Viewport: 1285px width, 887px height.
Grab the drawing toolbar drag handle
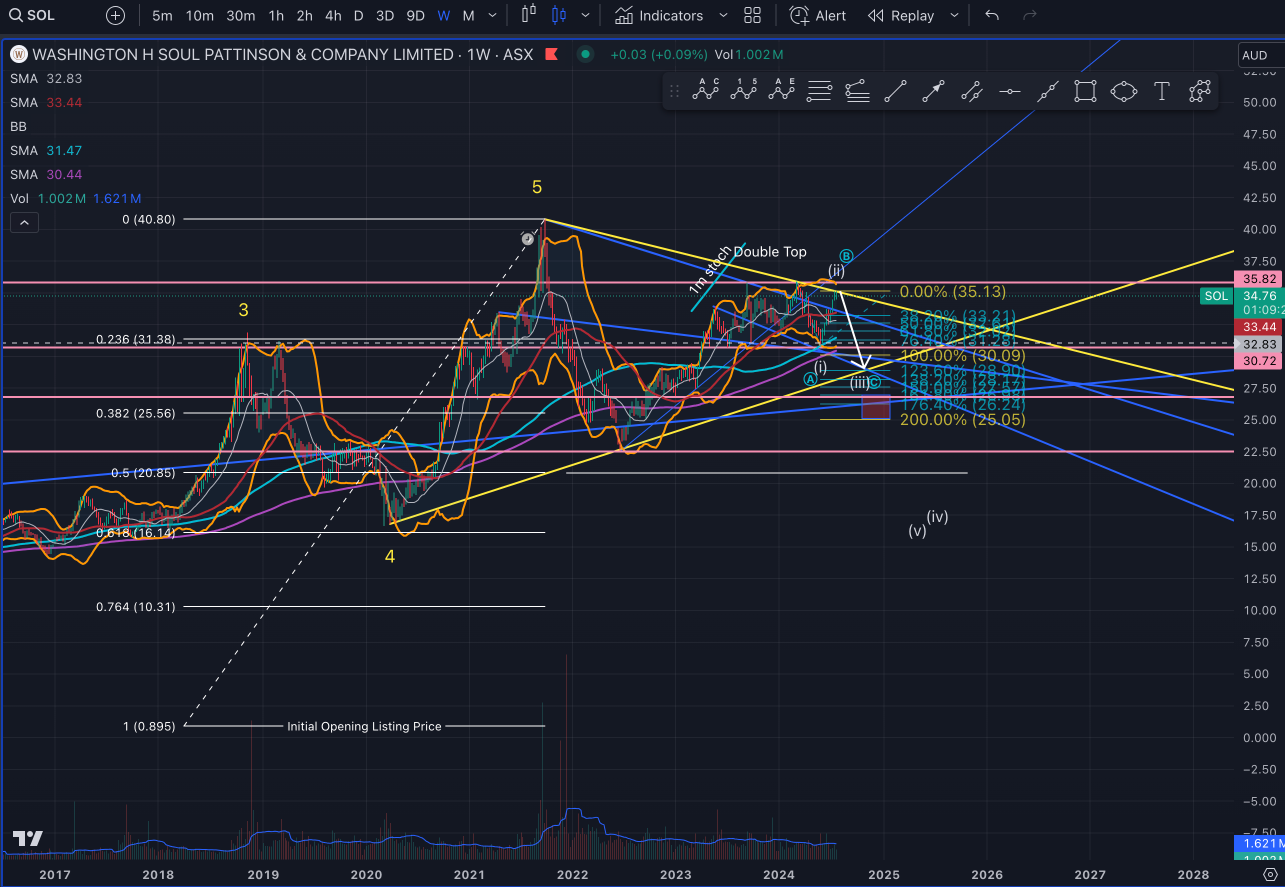674,92
